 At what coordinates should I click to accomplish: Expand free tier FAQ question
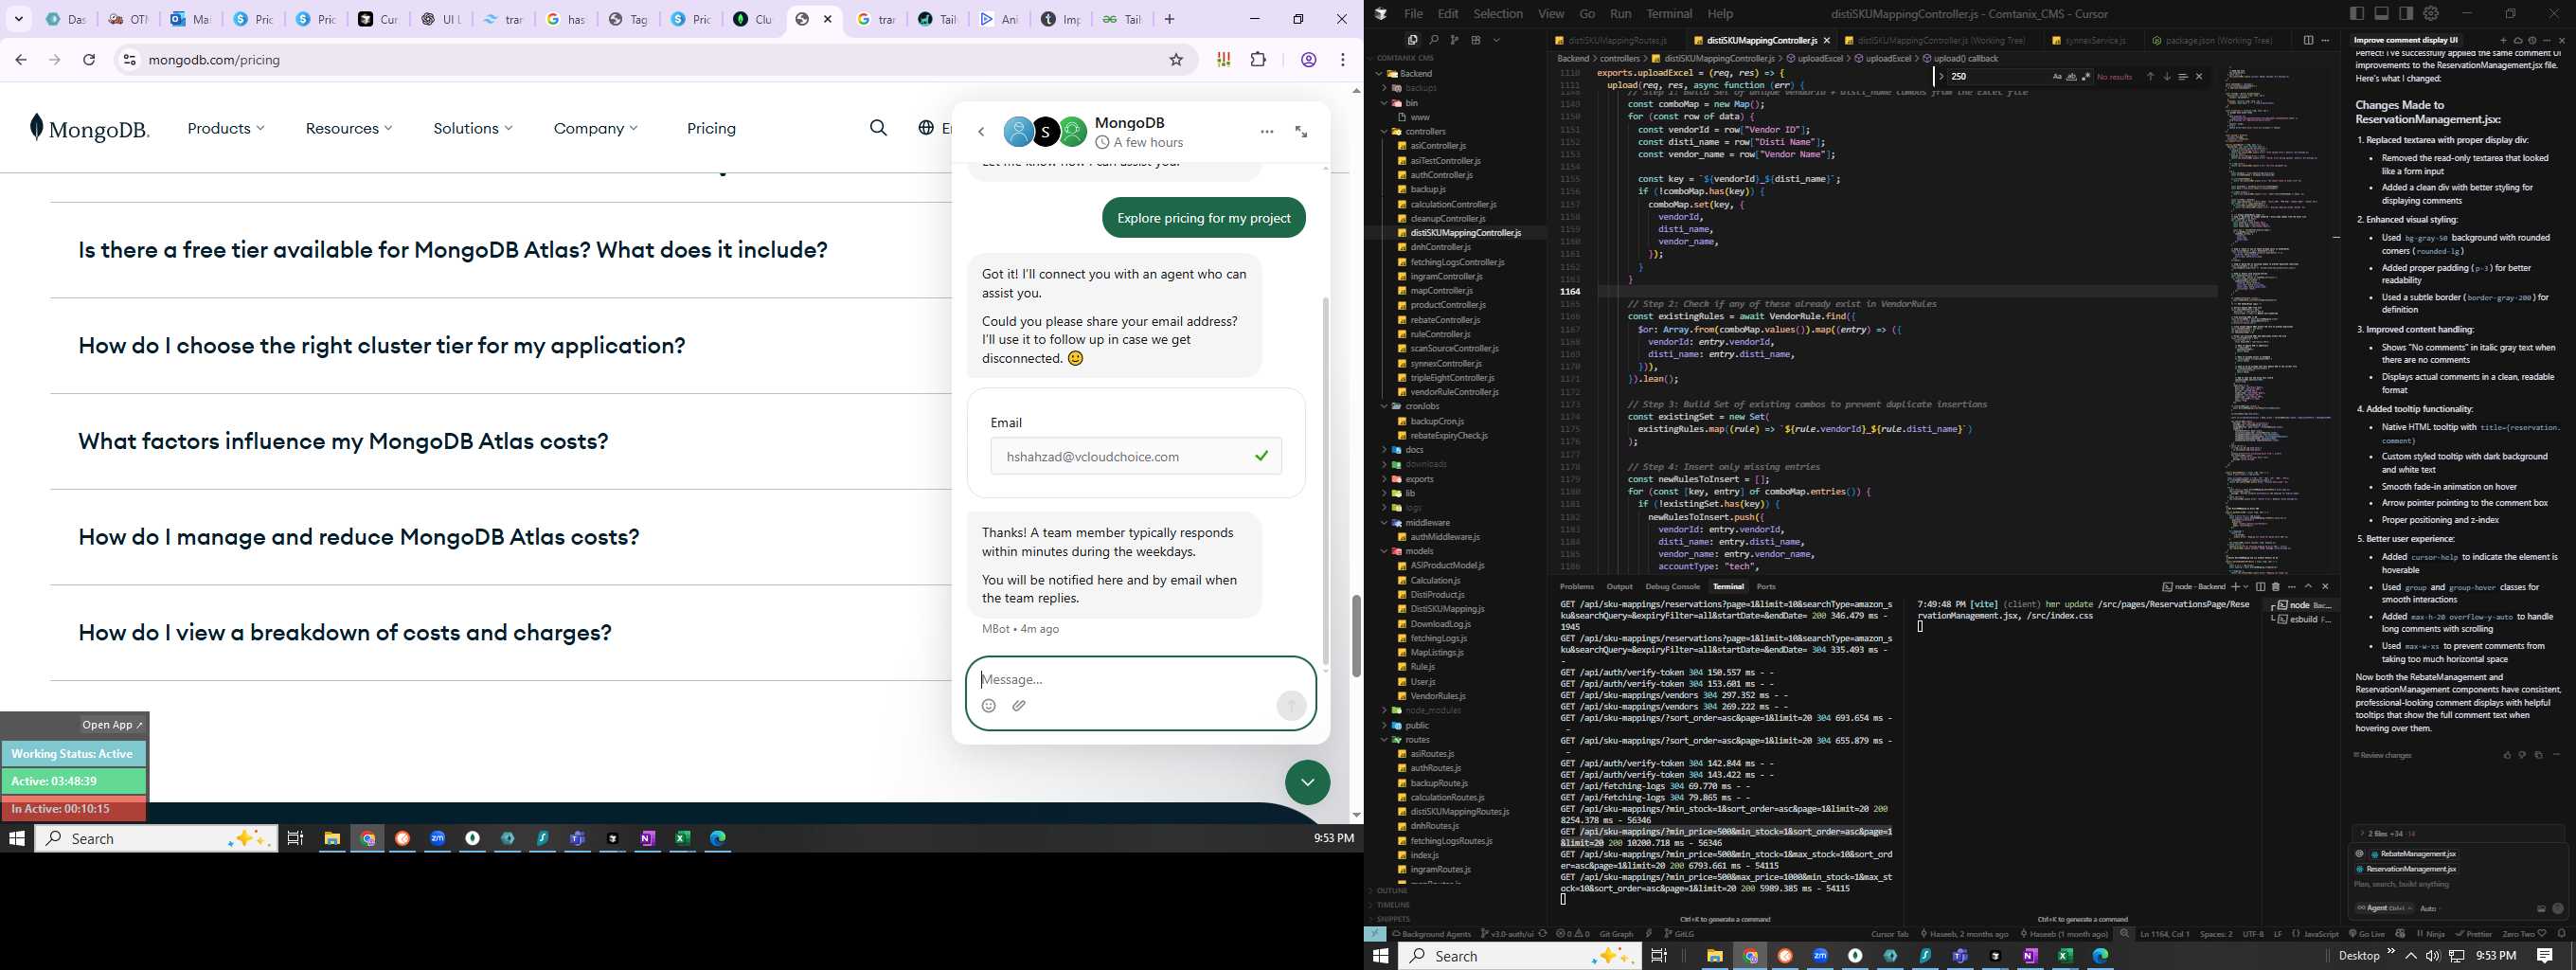[x=453, y=250]
